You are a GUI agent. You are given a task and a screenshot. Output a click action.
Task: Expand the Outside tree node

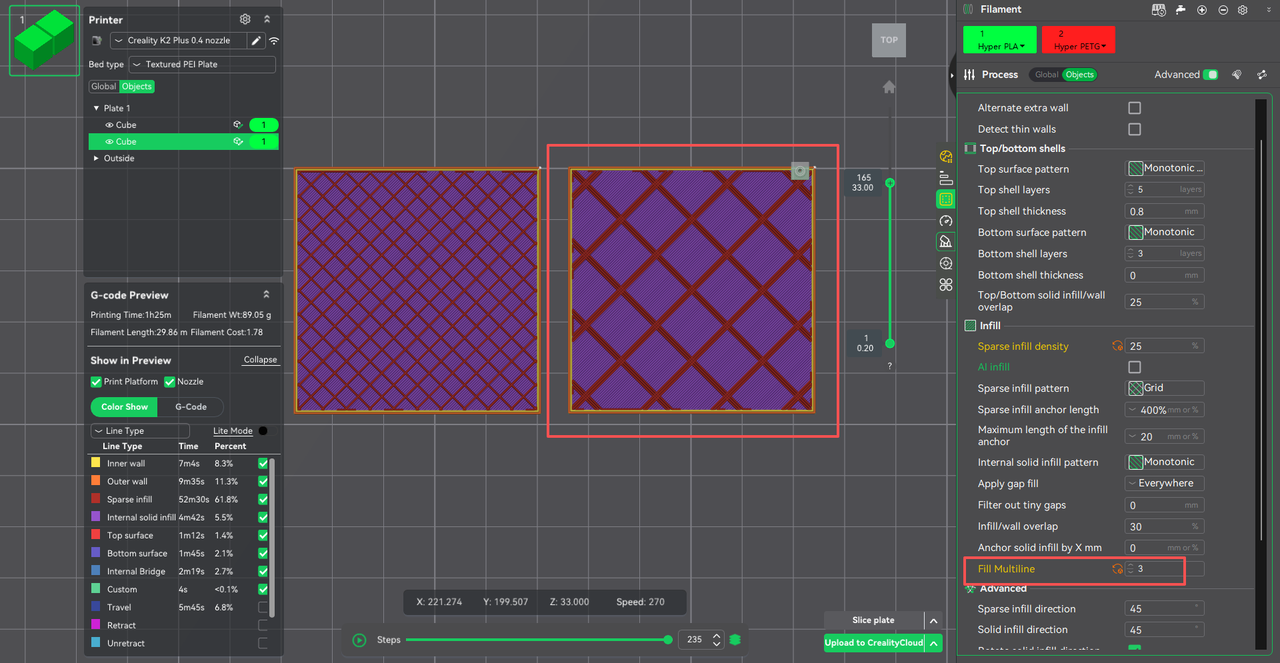(96, 158)
